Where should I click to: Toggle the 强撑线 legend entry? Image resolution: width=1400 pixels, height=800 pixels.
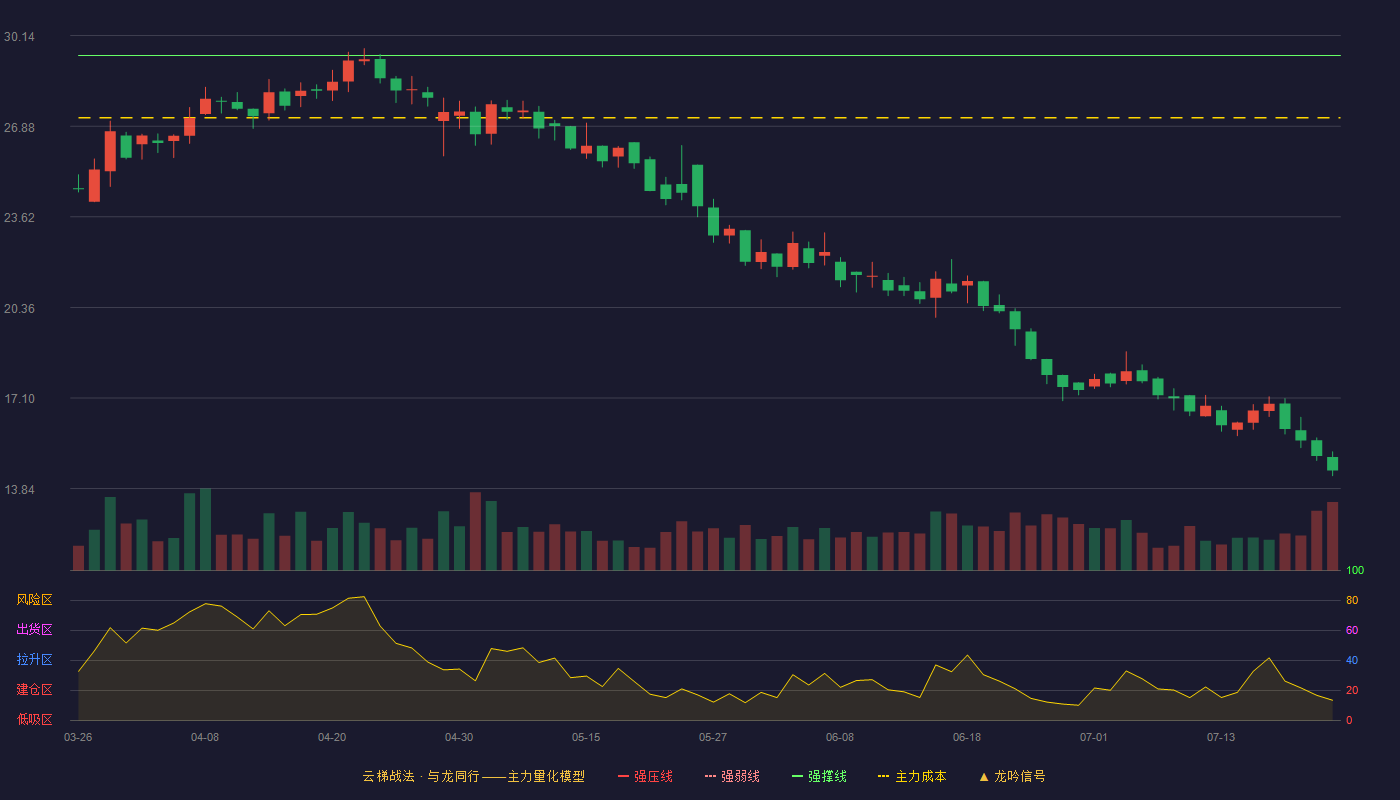coord(819,776)
